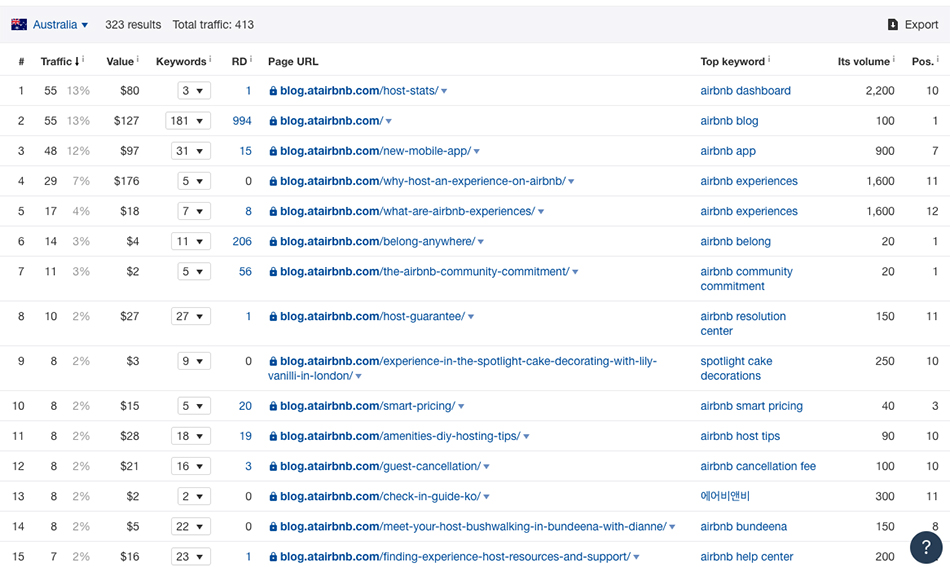The image size is (950, 567).
Task: Open the airbnb bundeena keyword
Action: [743, 526]
